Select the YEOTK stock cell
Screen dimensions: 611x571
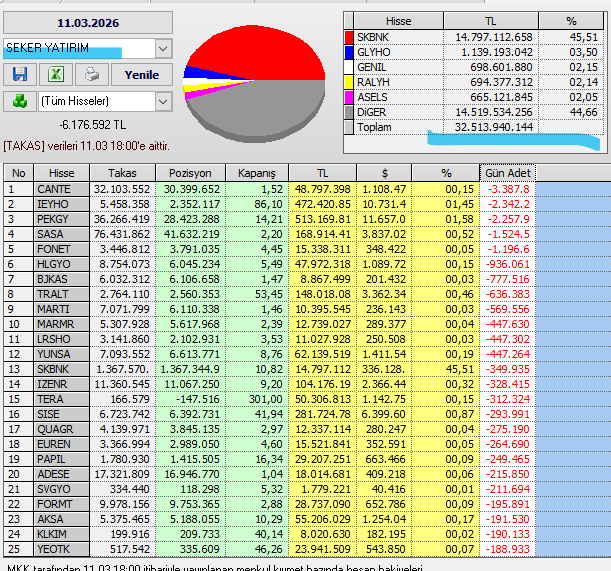[x=62, y=550]
